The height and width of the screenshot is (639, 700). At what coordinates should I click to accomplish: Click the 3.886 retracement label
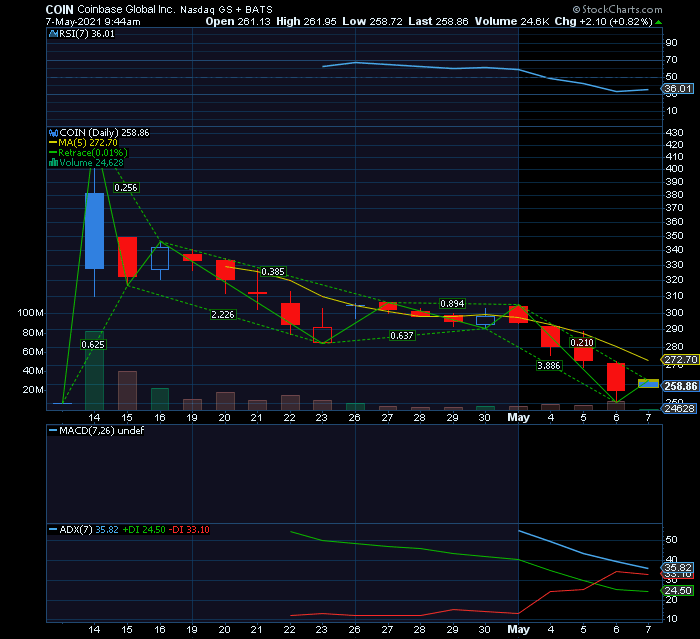[x=549, y=366]
